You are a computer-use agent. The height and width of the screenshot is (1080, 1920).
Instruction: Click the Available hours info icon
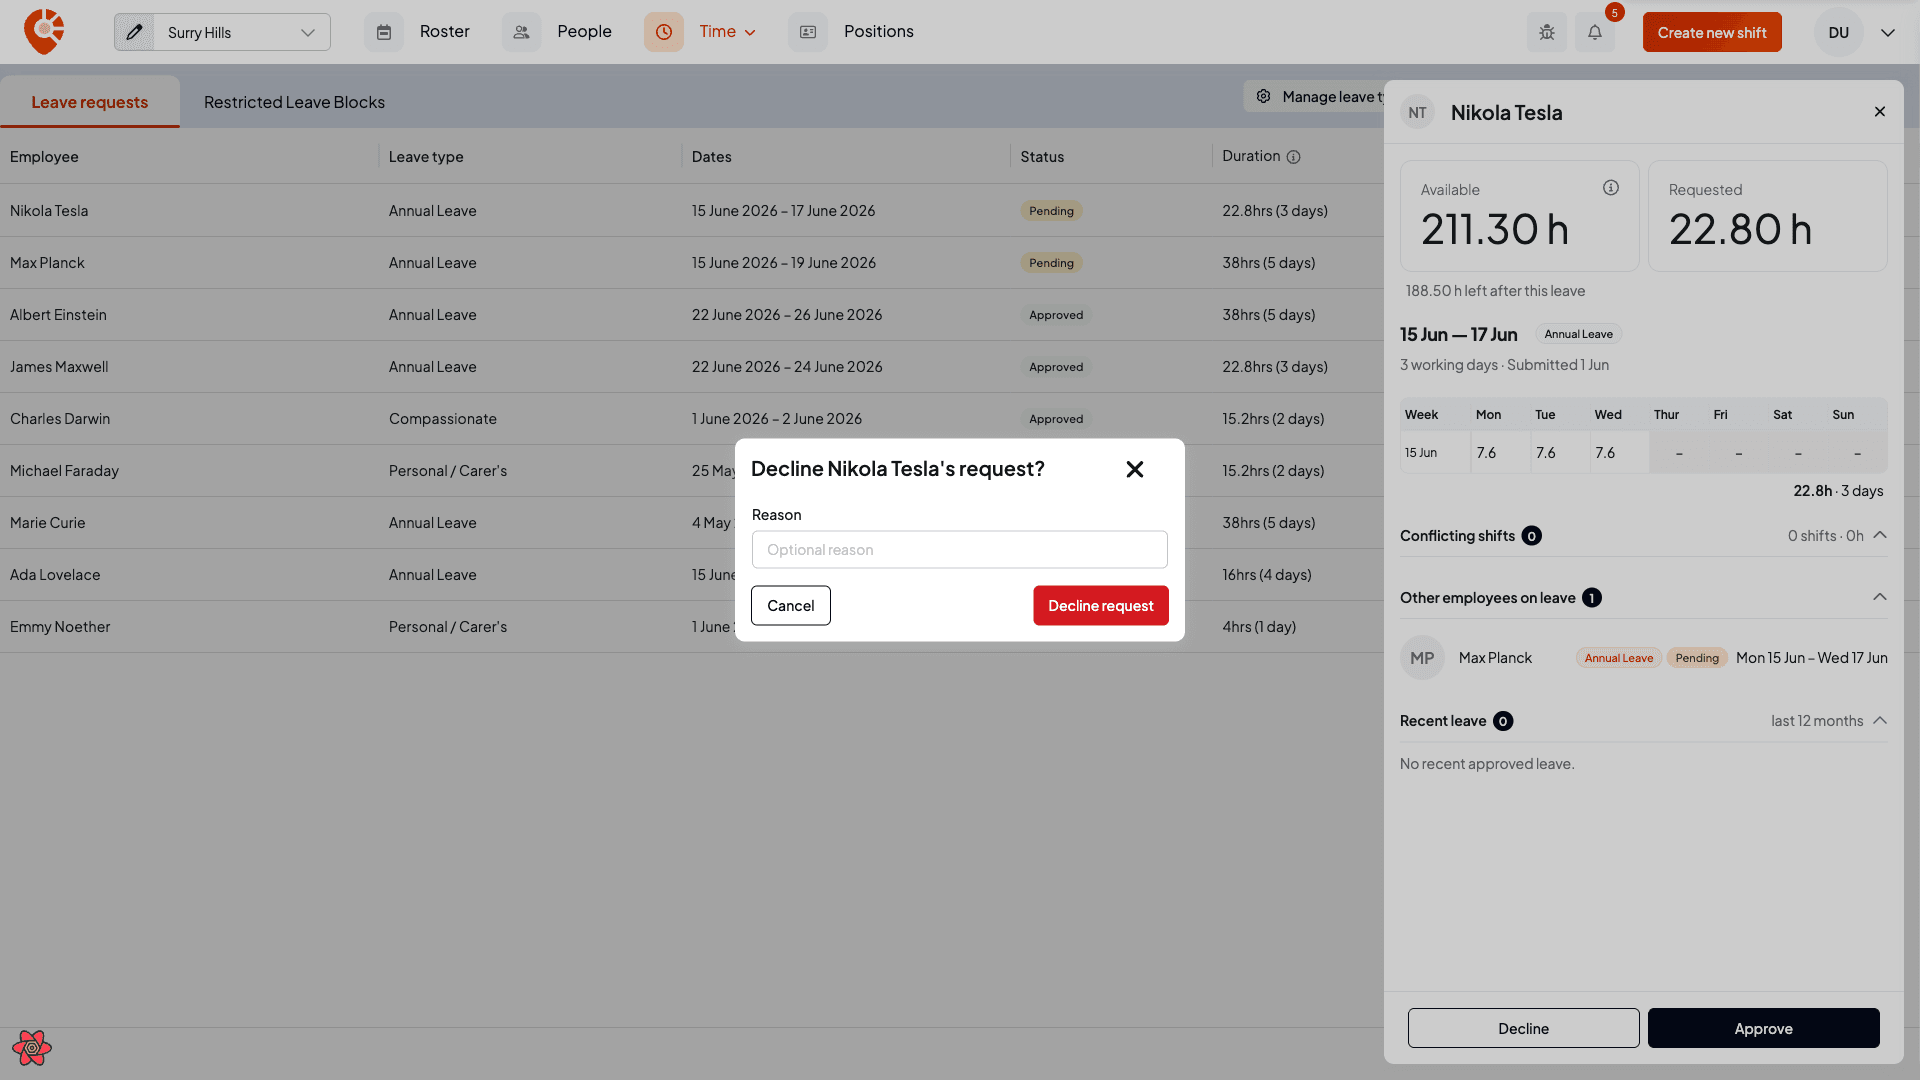(1611, 188)
